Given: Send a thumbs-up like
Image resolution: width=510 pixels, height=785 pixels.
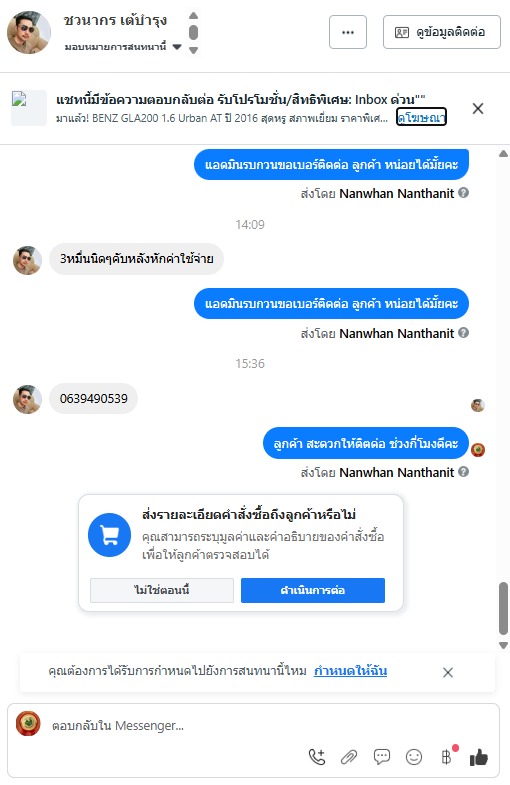Looking at the screenshot, I should tap(478, 757).
